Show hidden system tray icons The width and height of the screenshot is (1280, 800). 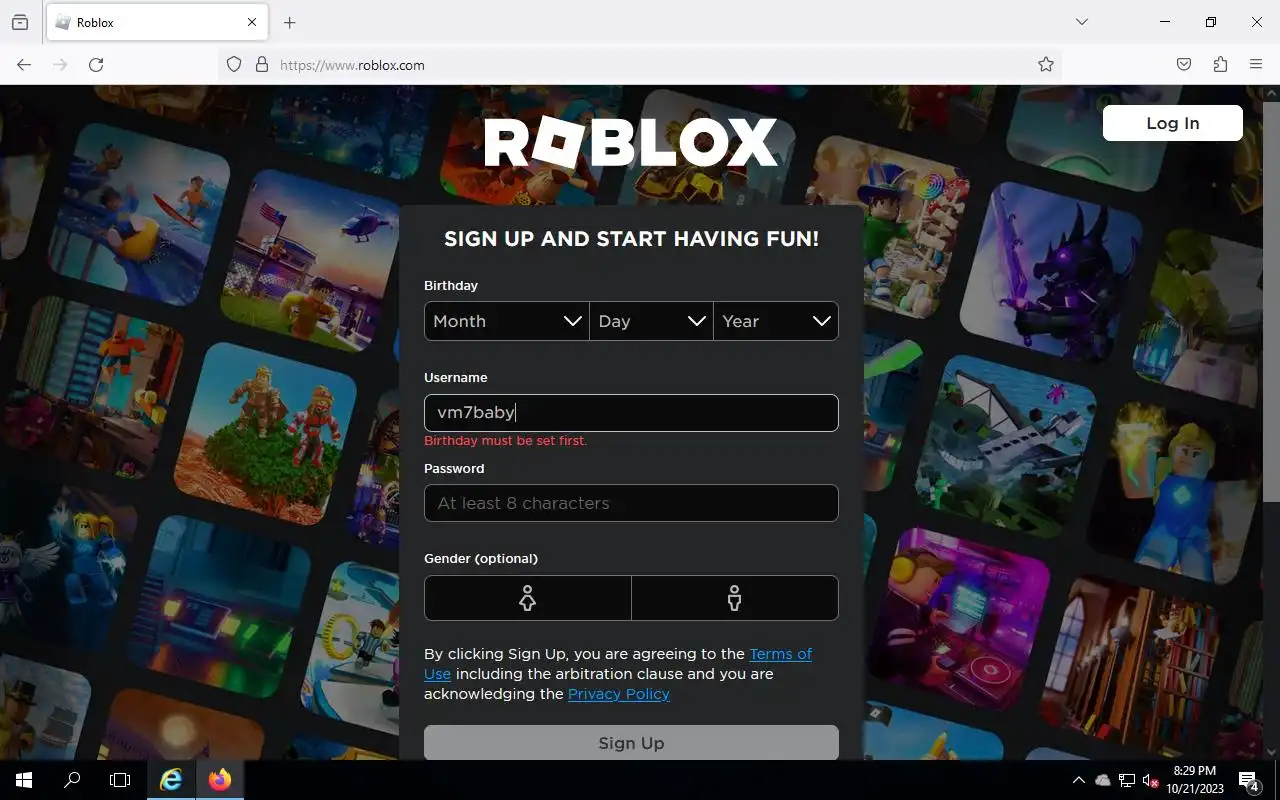[x=1078, y=780]
